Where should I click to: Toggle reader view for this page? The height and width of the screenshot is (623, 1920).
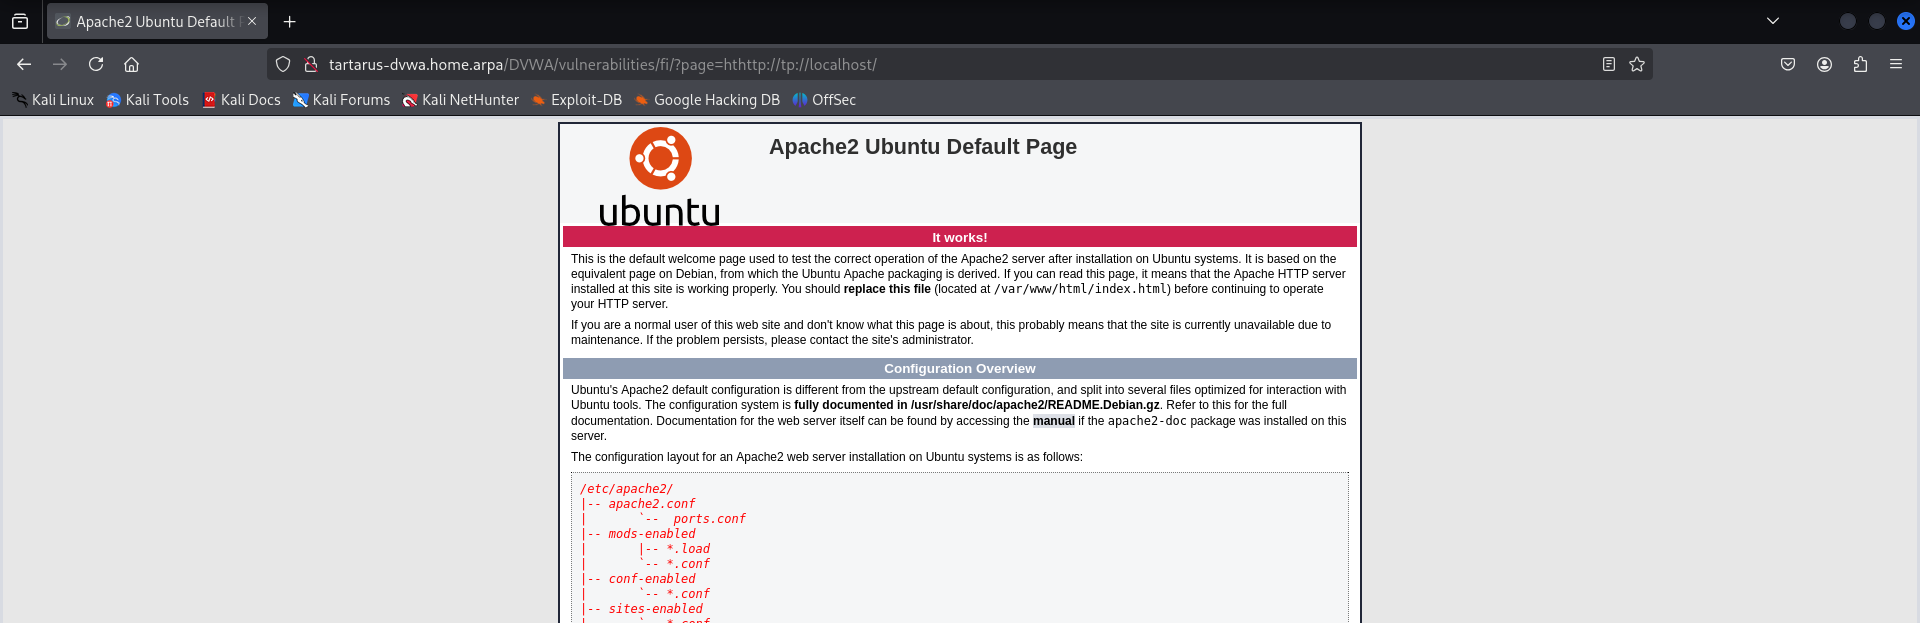tap(1608, 64)
